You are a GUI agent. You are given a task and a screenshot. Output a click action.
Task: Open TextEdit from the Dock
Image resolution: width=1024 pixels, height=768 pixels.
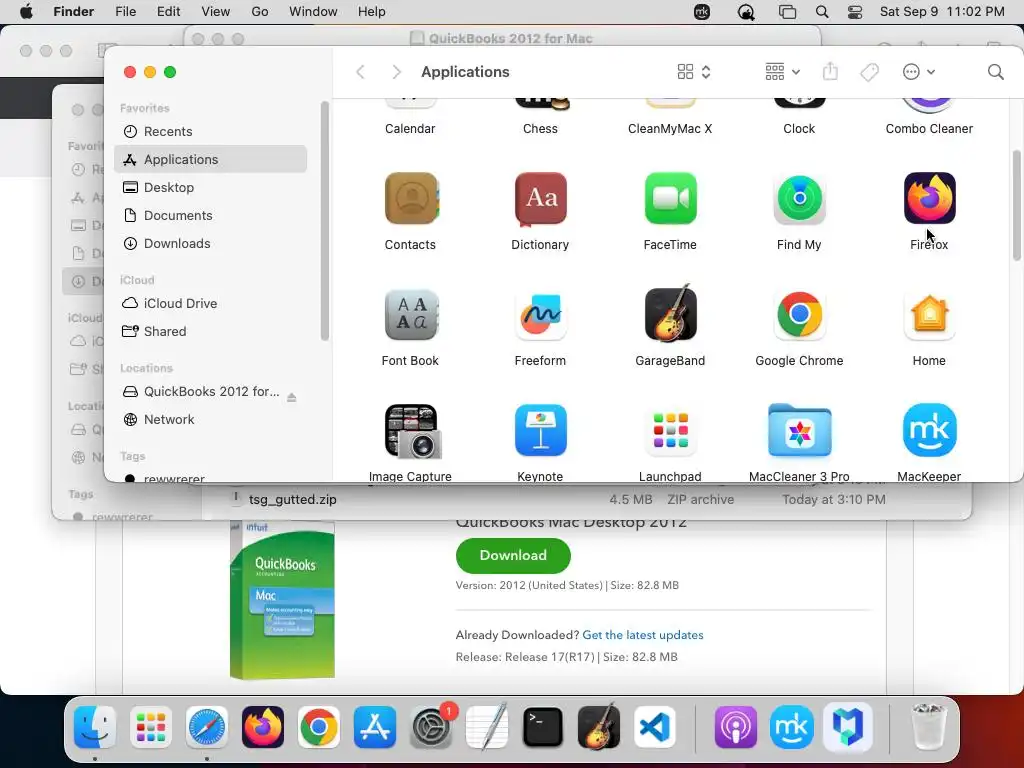click(x=487, y=727)
